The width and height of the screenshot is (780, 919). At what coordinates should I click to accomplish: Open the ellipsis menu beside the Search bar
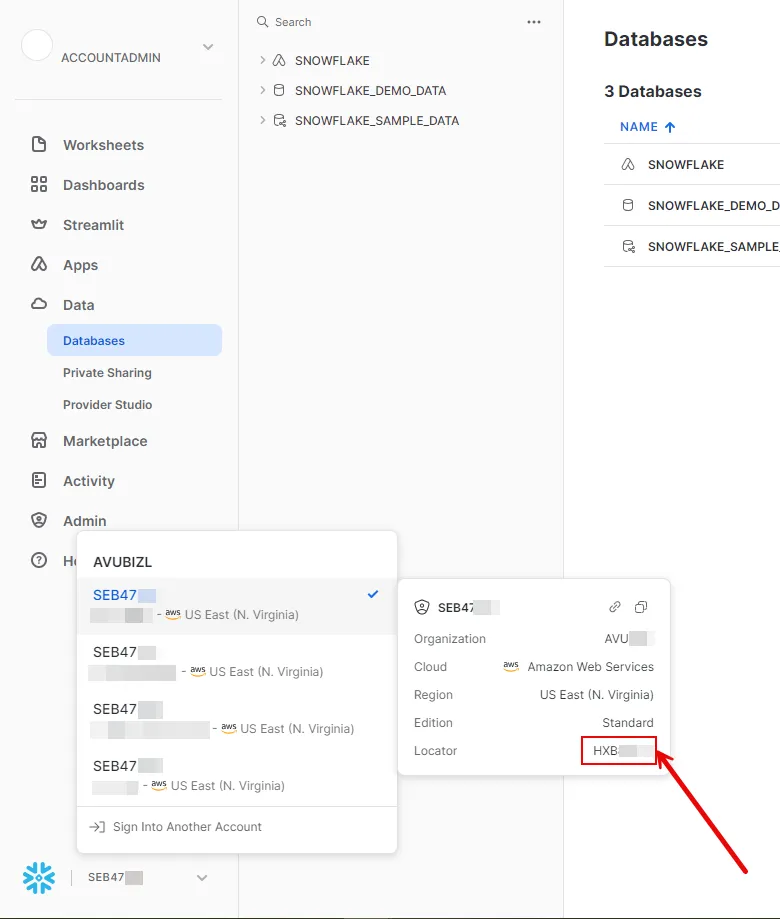coord(534,21)
